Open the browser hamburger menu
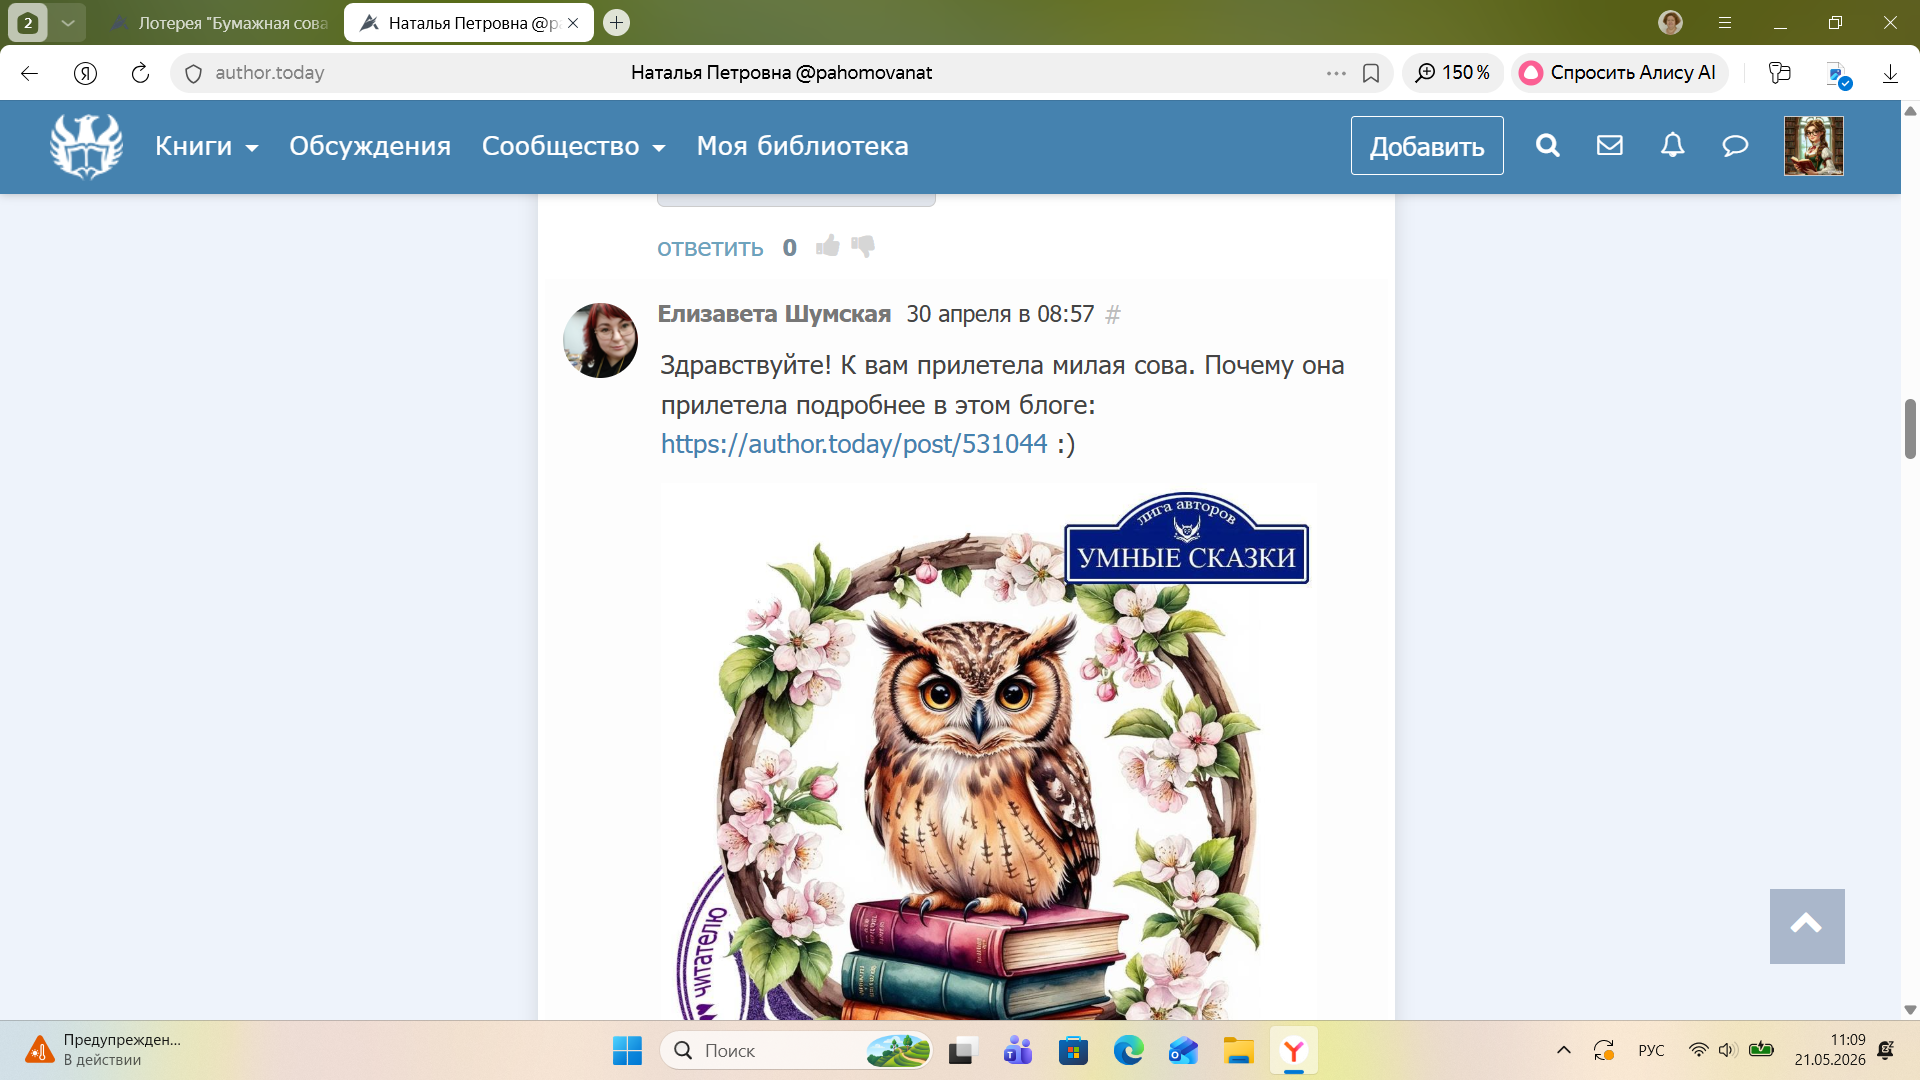The image size is (1920, 1080). point(1725,22)
